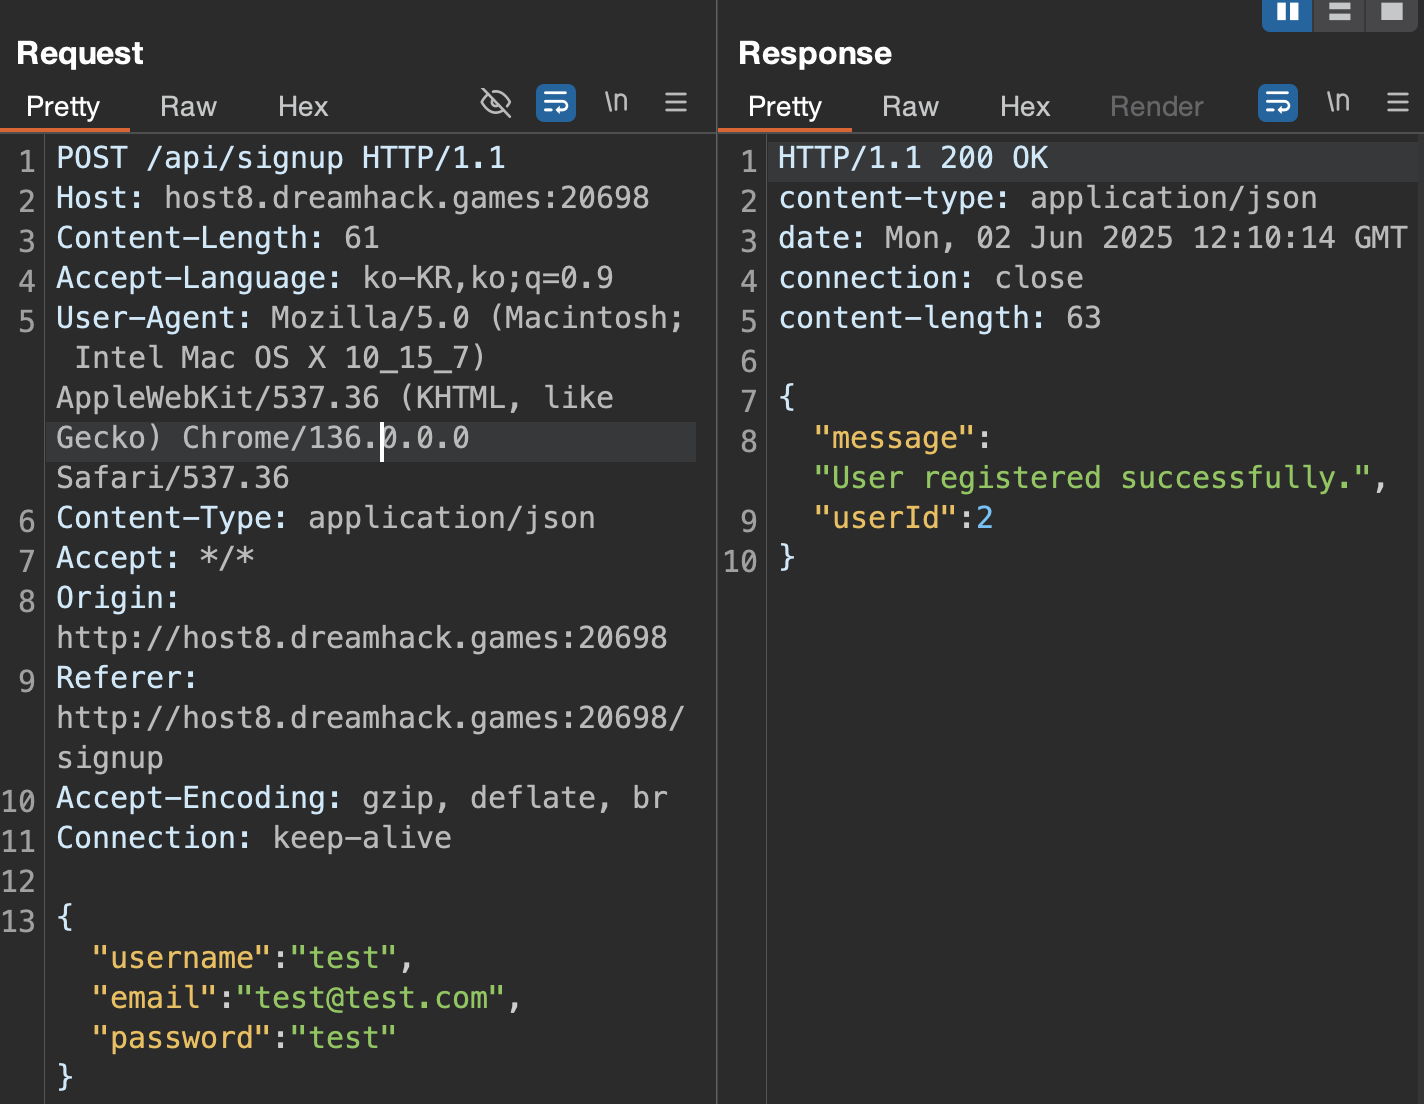Click the Referer header name
This screenshot has width=1424, height=1104.
(x=127, y=678)
